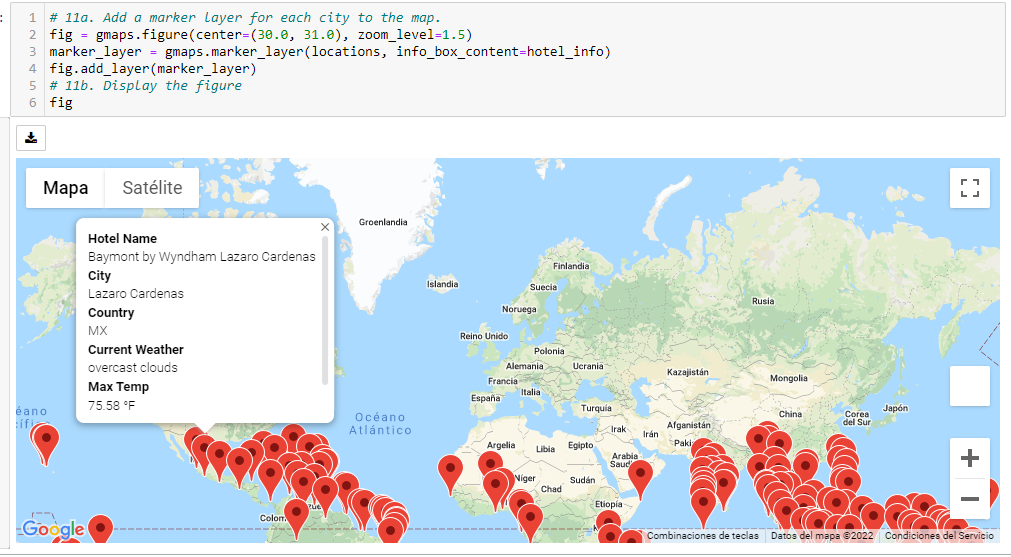The image size is (1011, 557).
Task: Click the 'Islandia' map label
Action: [442, 284]
